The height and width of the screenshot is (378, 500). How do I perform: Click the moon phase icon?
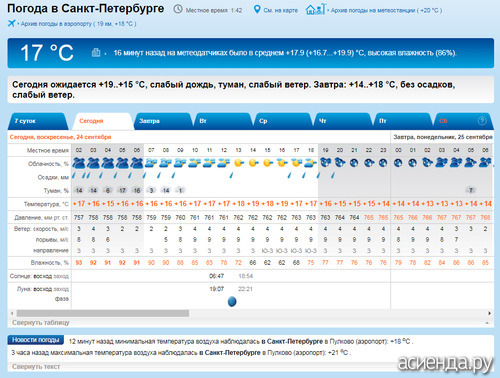[232, 301]
